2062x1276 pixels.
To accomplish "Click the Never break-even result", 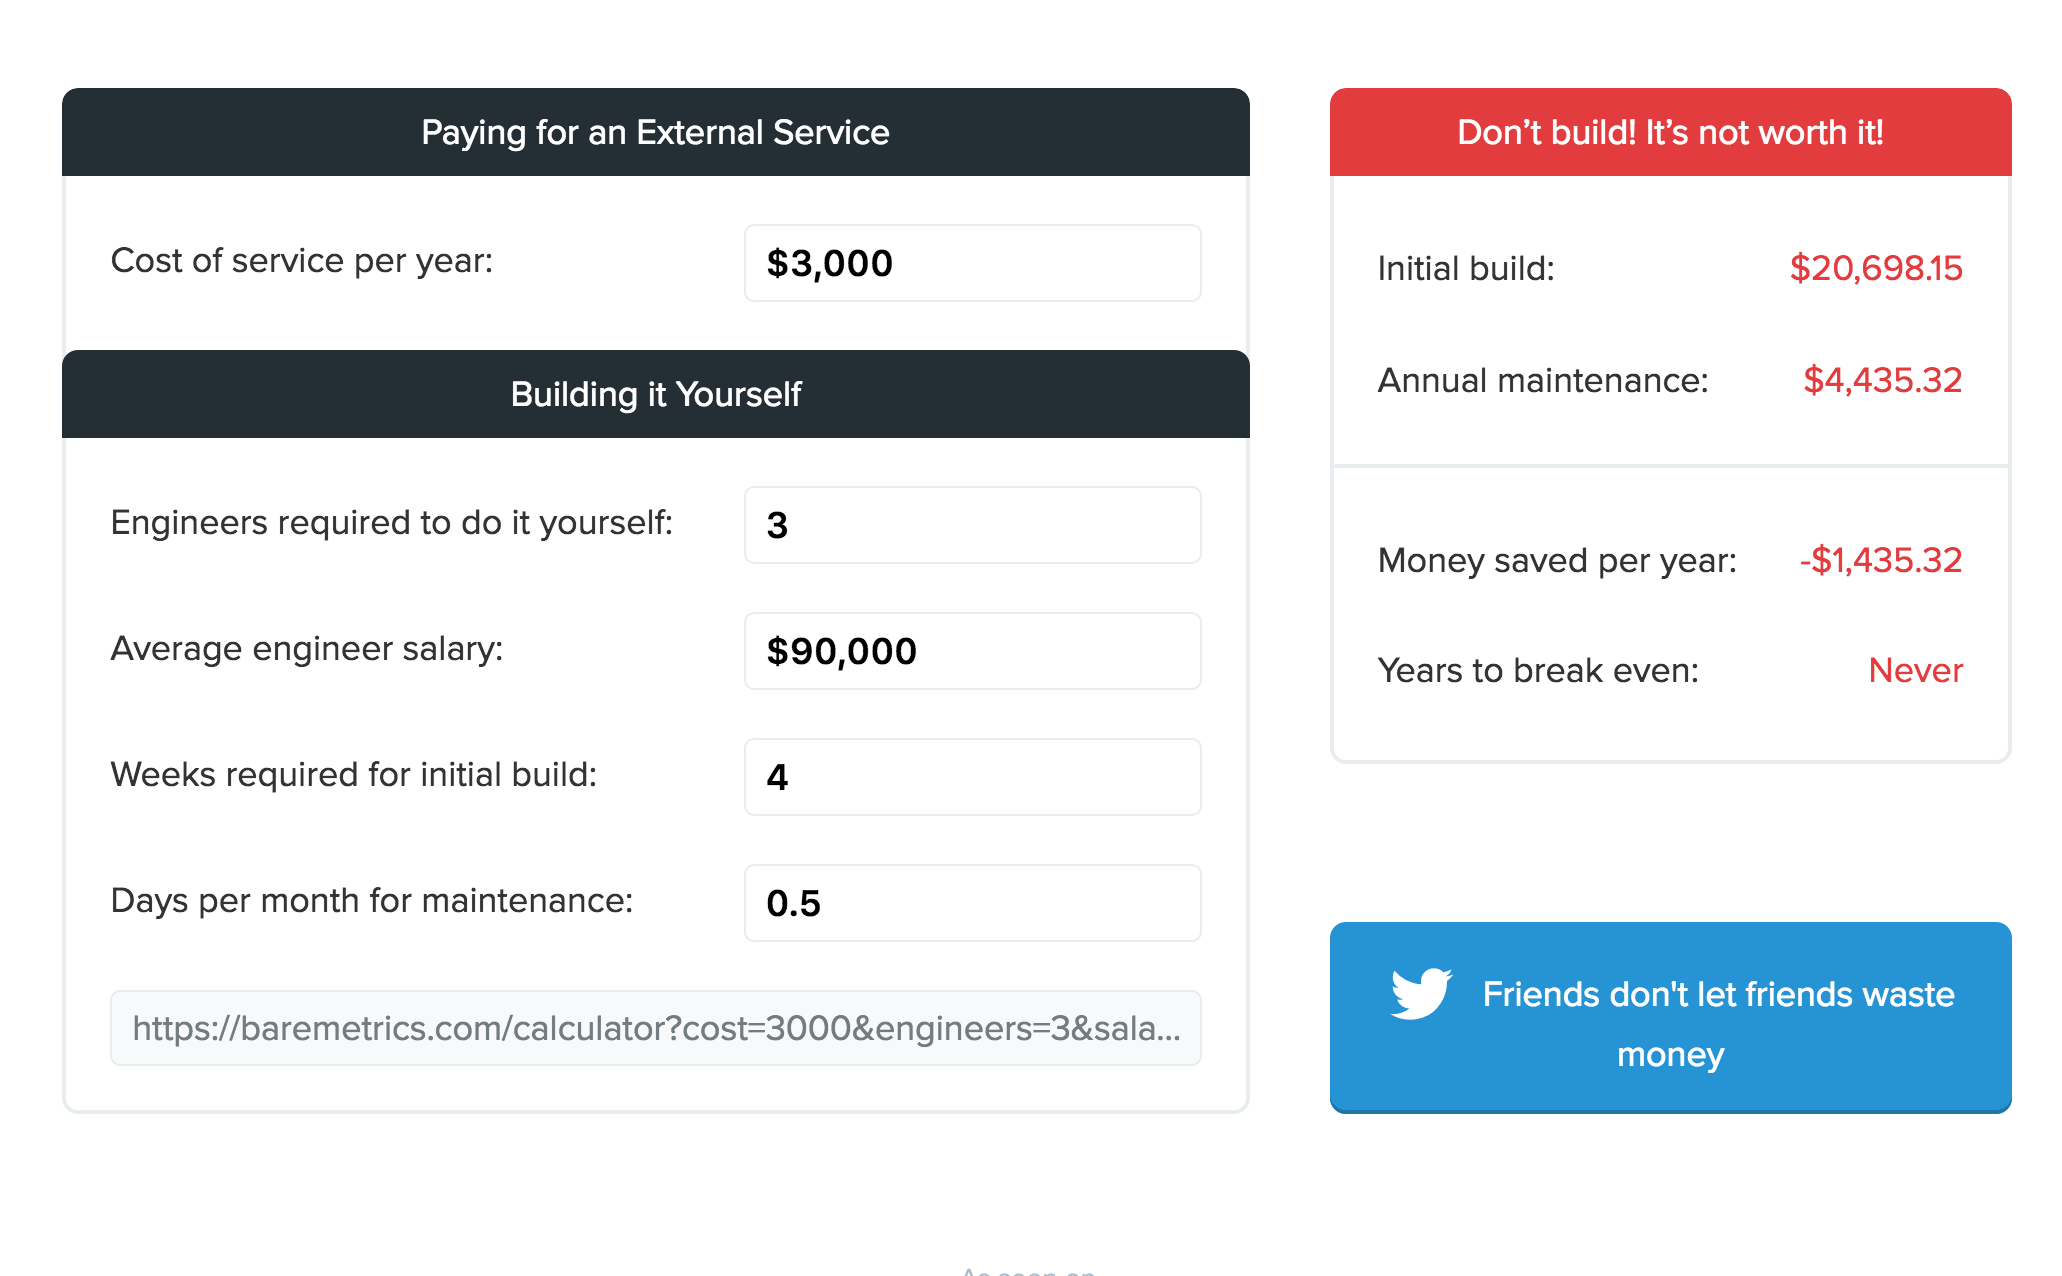I will click(x=1916, y=670).
